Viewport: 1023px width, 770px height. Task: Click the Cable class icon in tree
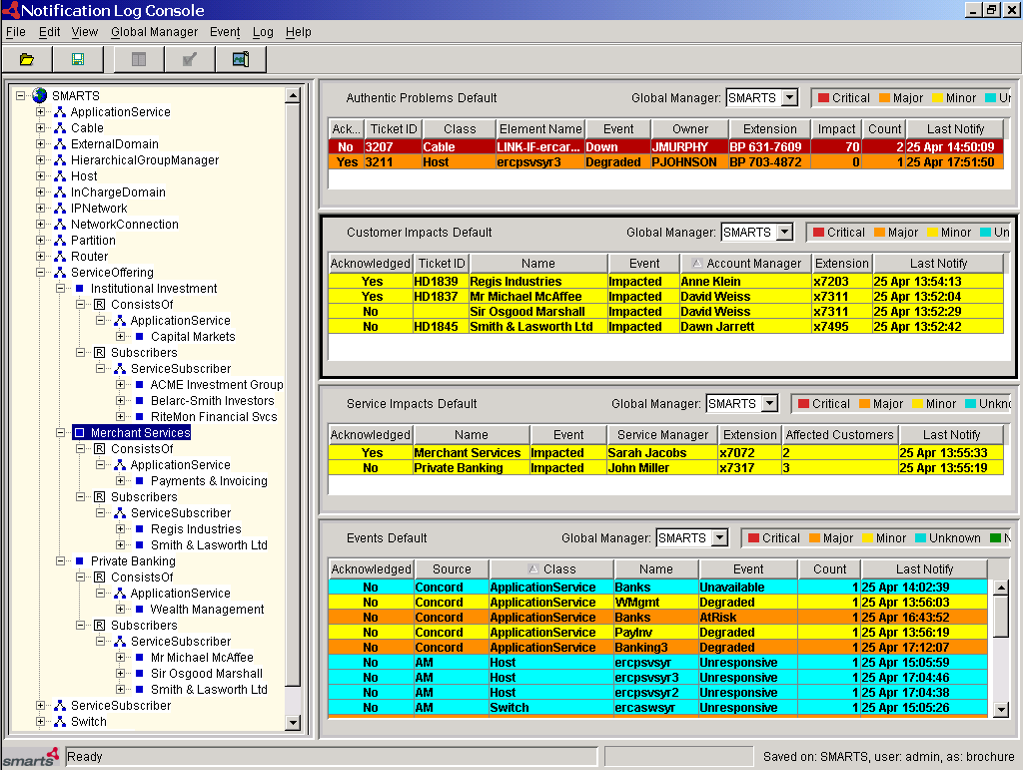[60, 128]
